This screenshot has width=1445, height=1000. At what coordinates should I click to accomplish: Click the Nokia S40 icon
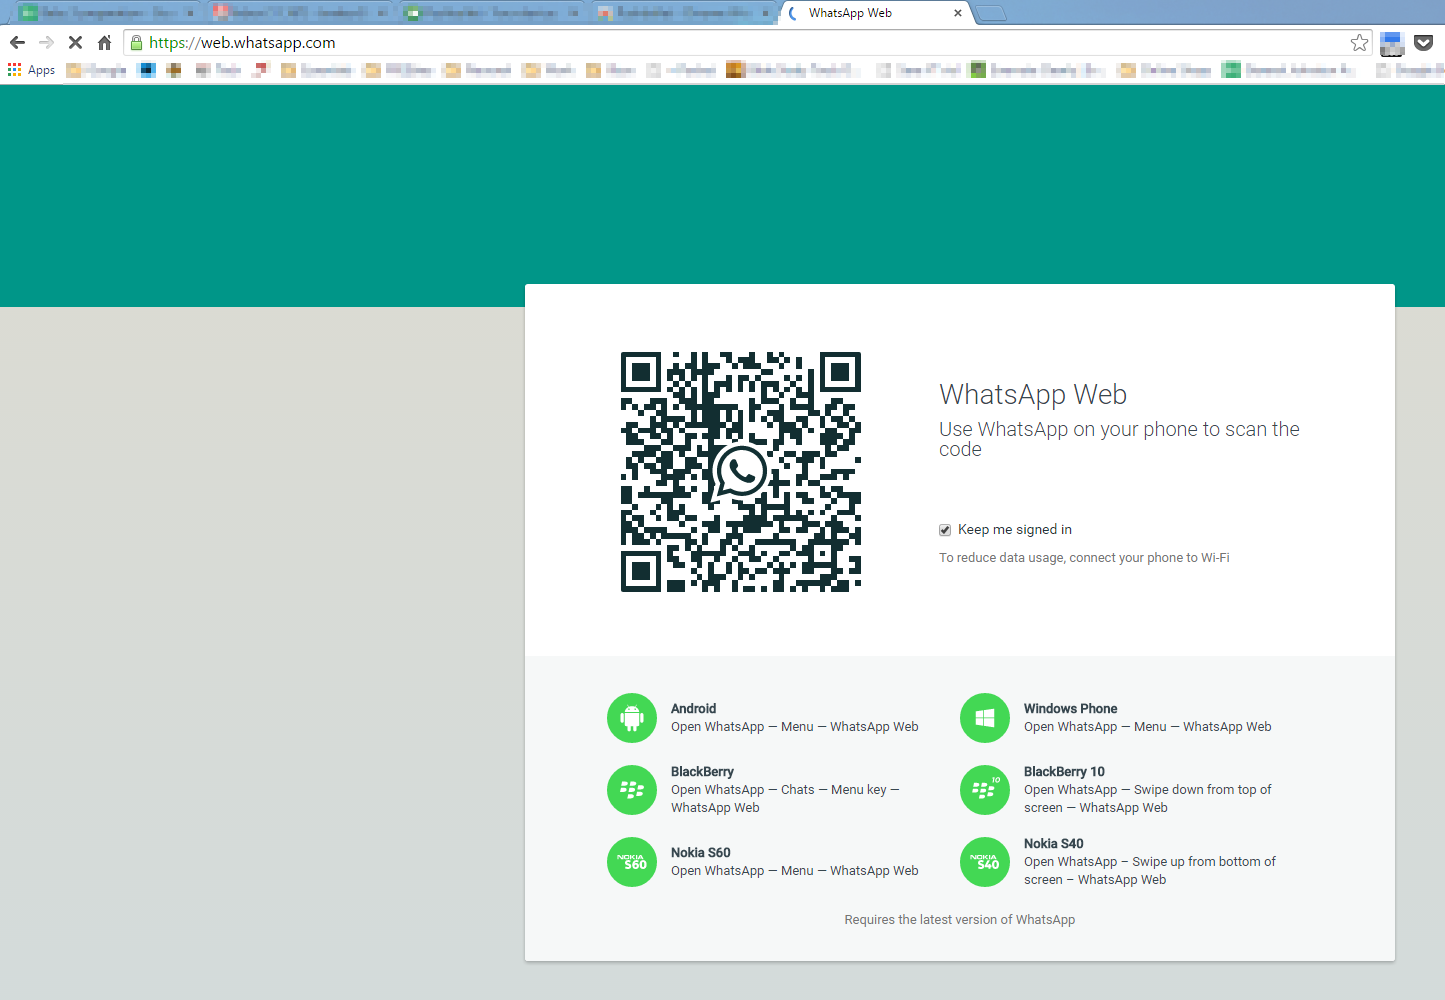click(985, 862)
